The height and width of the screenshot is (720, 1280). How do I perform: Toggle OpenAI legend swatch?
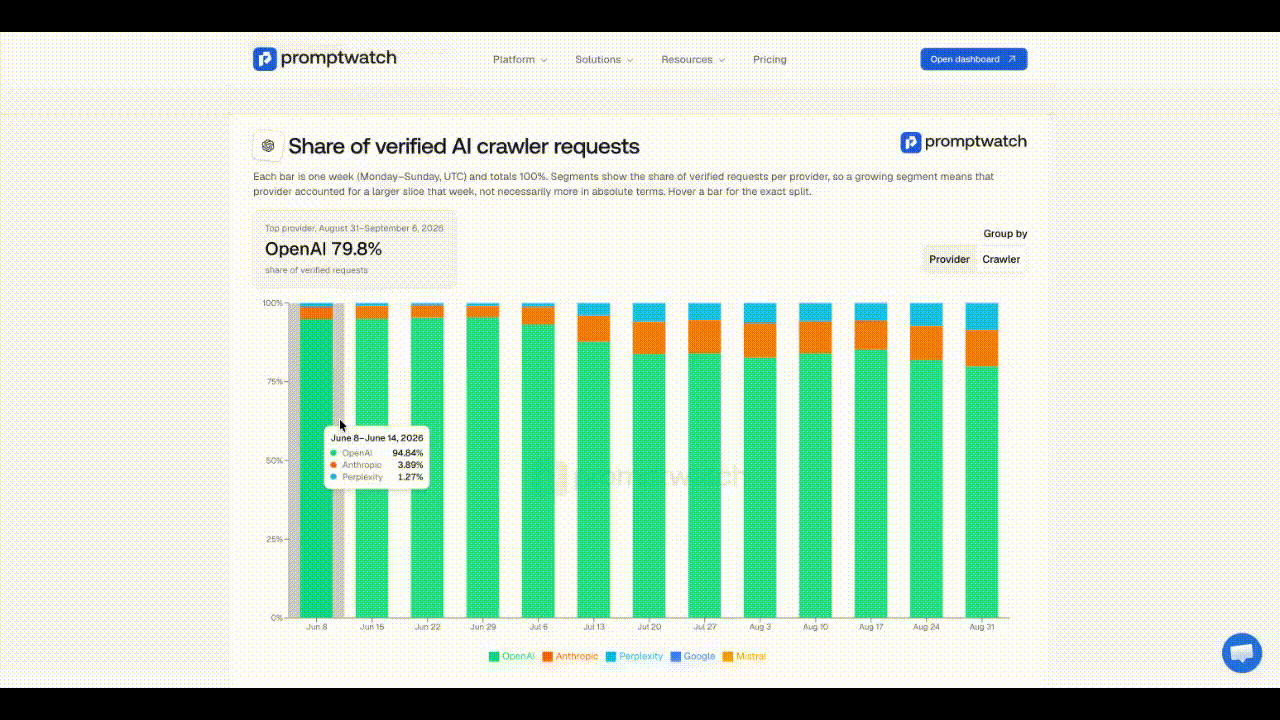(494, 656)
